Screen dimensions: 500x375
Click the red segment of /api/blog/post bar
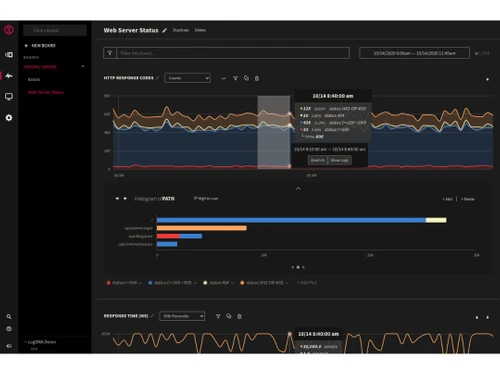pyautogui.click(x=168, y=236)
